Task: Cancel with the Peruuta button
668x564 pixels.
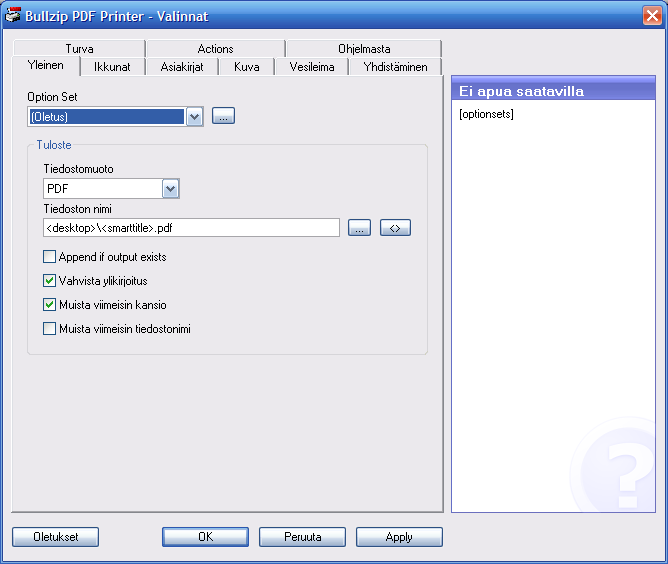Action: [302, 537]
